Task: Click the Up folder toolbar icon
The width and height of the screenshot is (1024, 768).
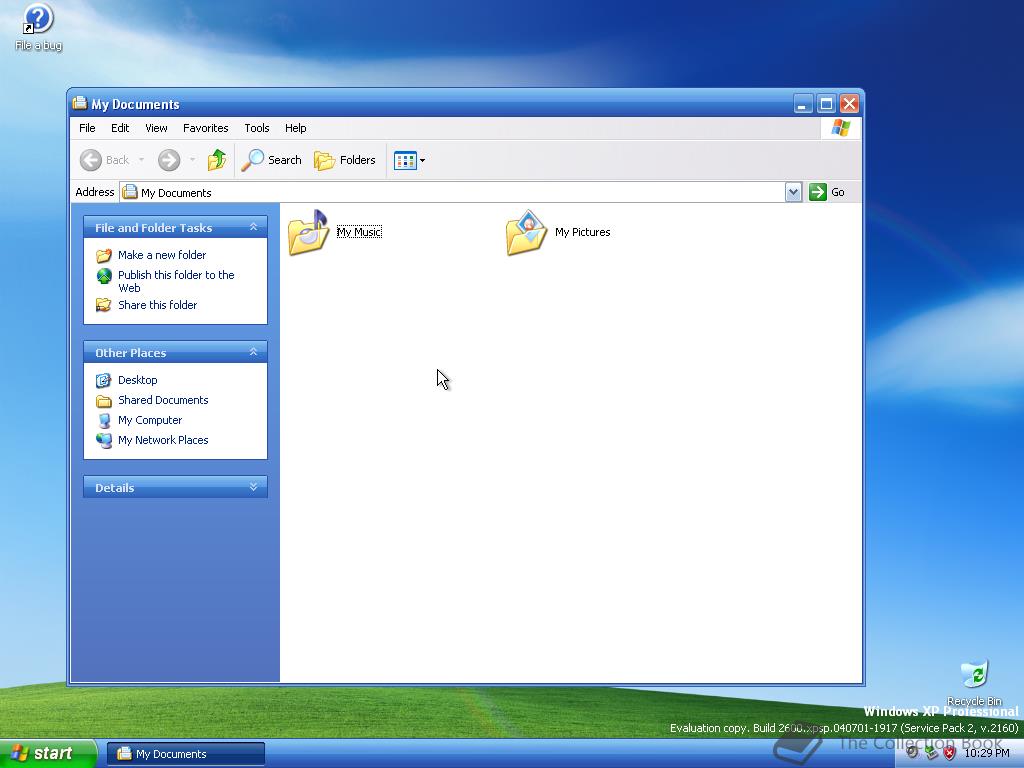Action: click(x=217, y=160)
